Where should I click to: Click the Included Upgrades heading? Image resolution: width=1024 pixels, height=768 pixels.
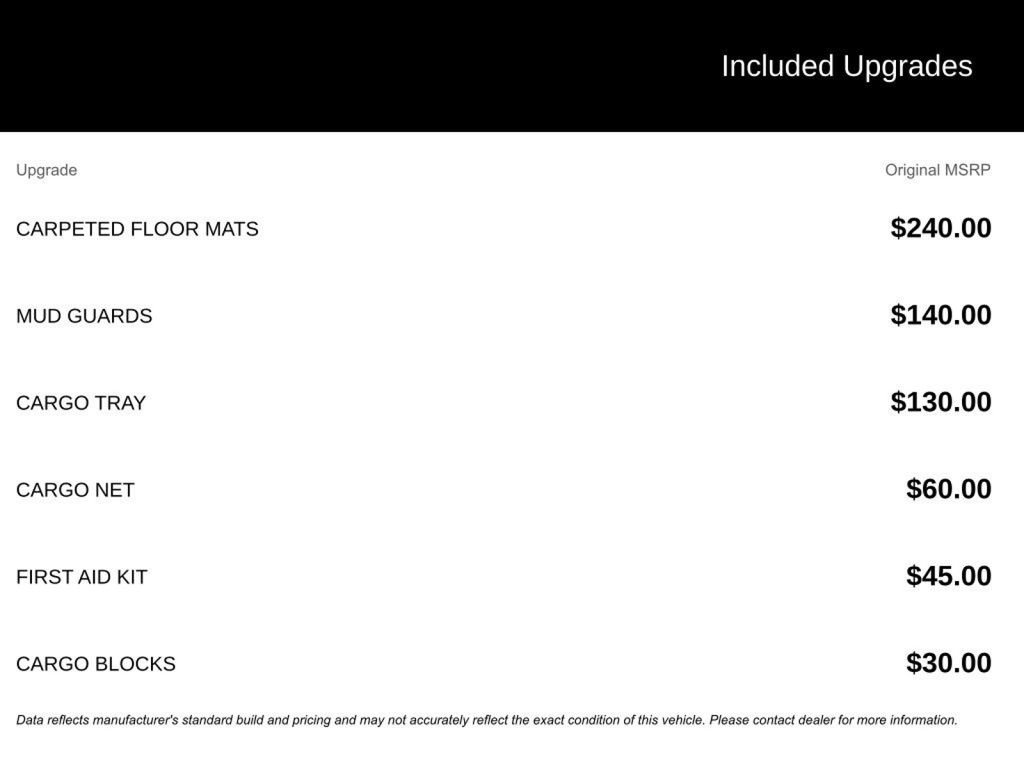tap(846, 66)
